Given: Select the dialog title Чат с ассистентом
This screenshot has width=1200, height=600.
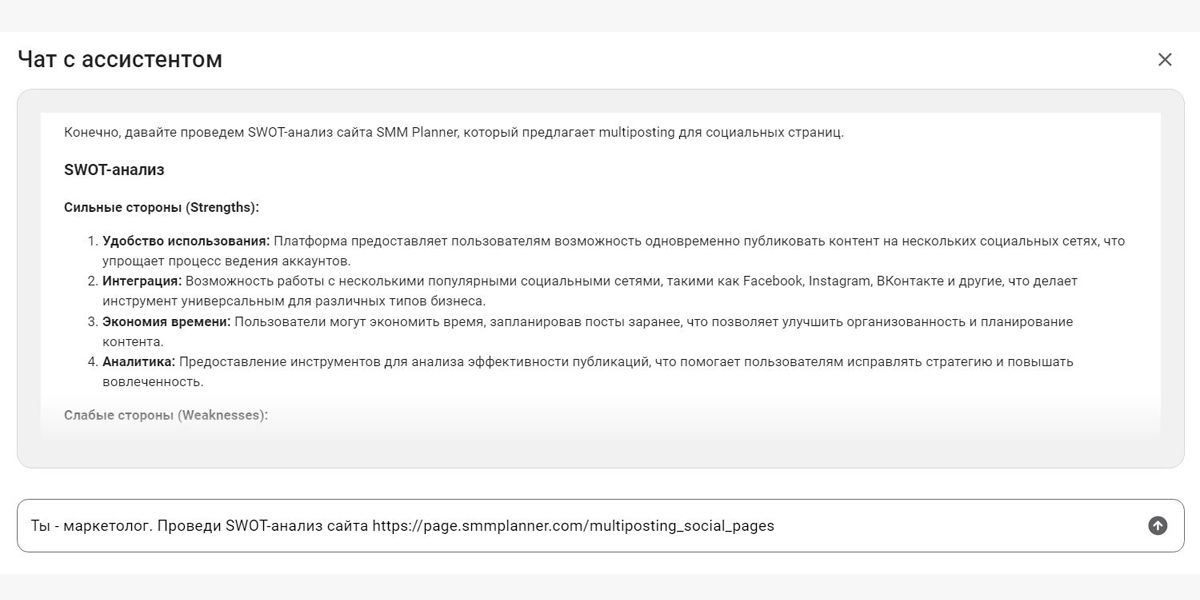Looking at the screenshot, I should 119,59.
